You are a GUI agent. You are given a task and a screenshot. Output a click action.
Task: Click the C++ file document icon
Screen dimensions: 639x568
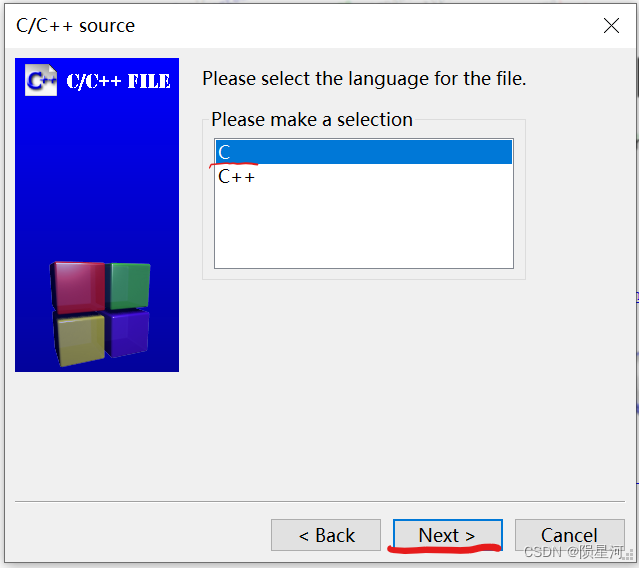[41, 80]
